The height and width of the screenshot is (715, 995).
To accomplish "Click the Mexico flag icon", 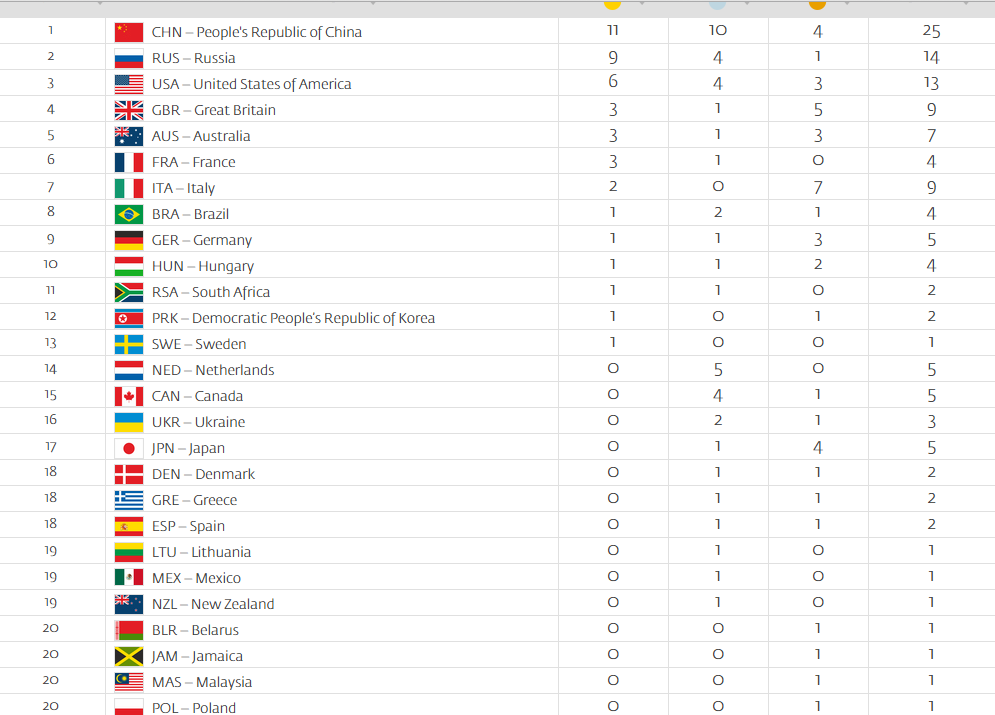I will pos(129,578).
